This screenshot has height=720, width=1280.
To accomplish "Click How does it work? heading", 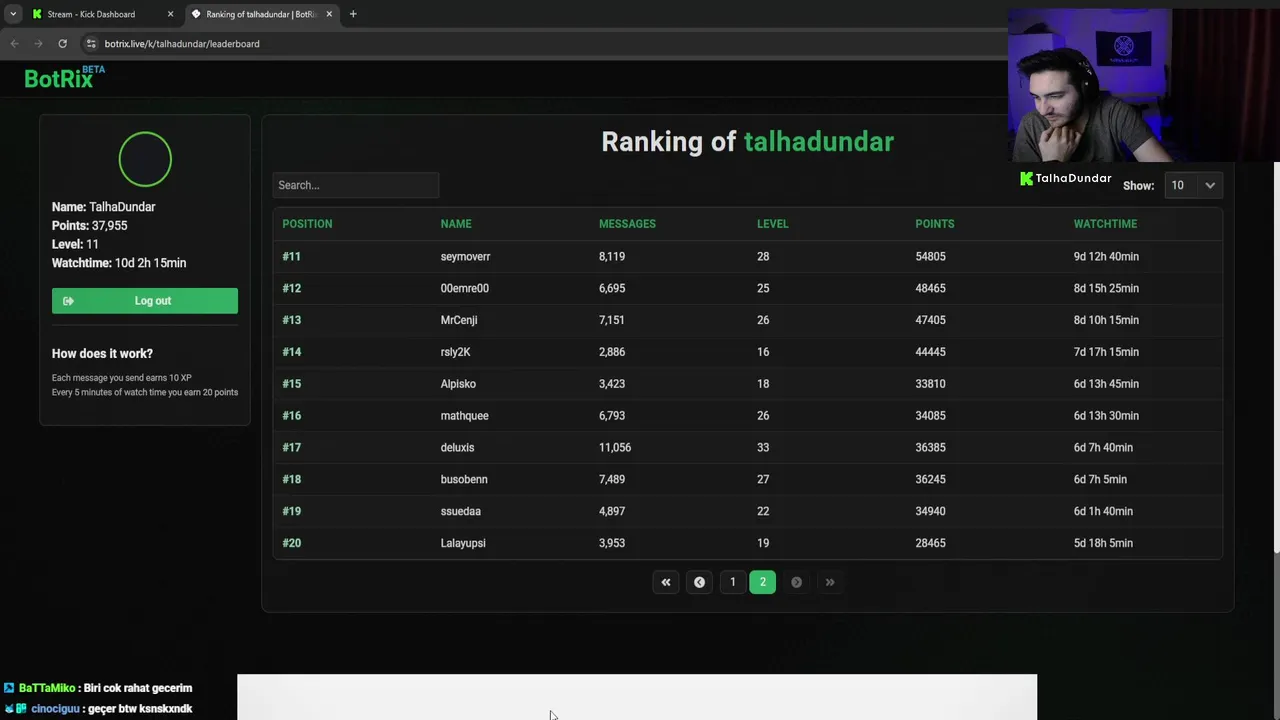I will click(x=102, y=354).
